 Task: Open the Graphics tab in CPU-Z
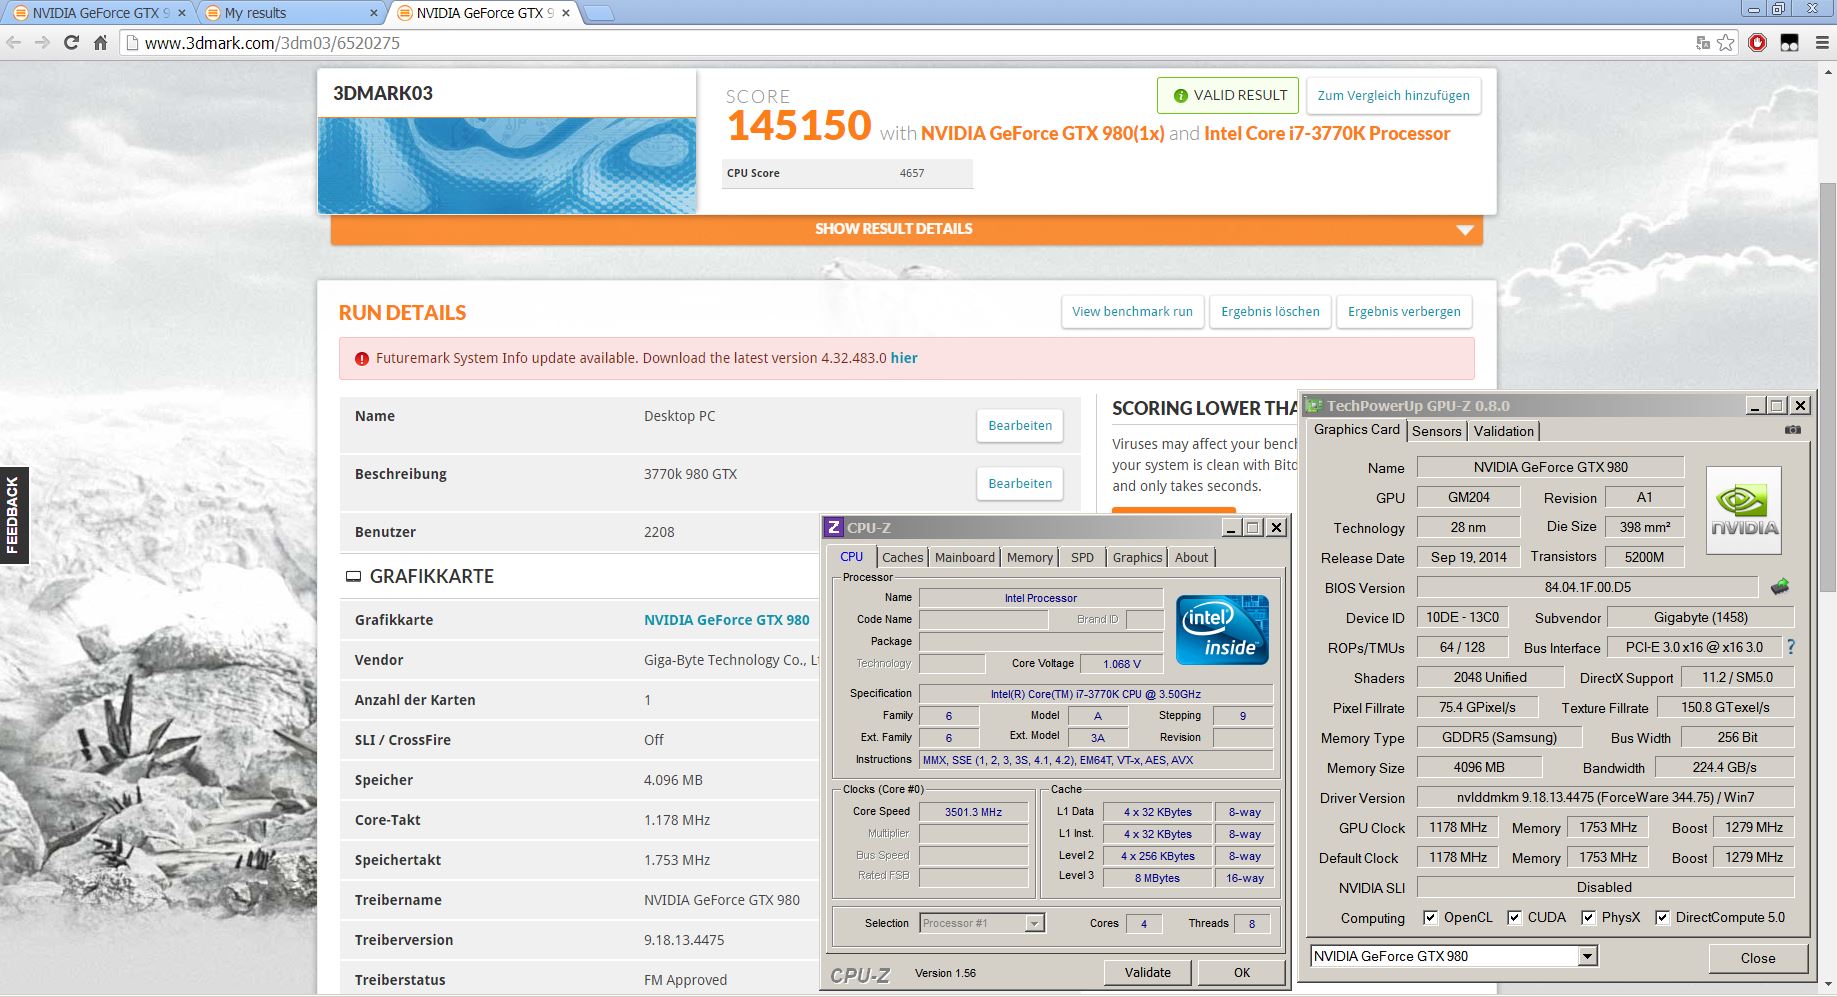[1137, 557]
